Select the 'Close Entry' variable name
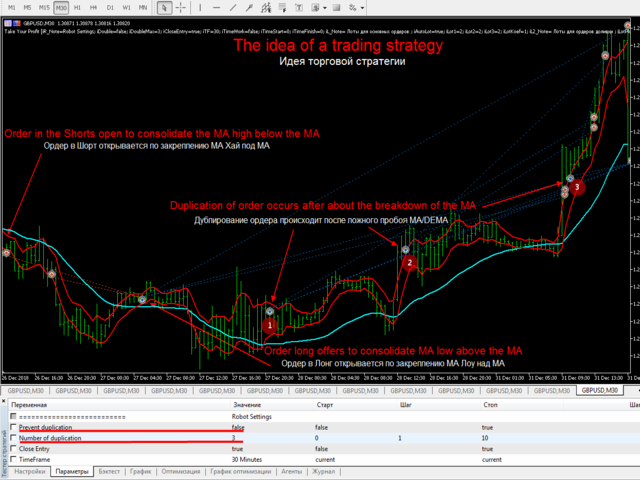 click(x=34, y=449)
